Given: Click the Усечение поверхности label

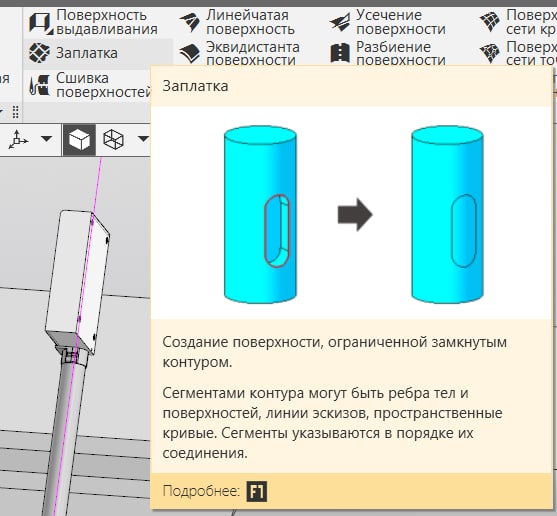Looking at the screenshot, I should (401, 22).
